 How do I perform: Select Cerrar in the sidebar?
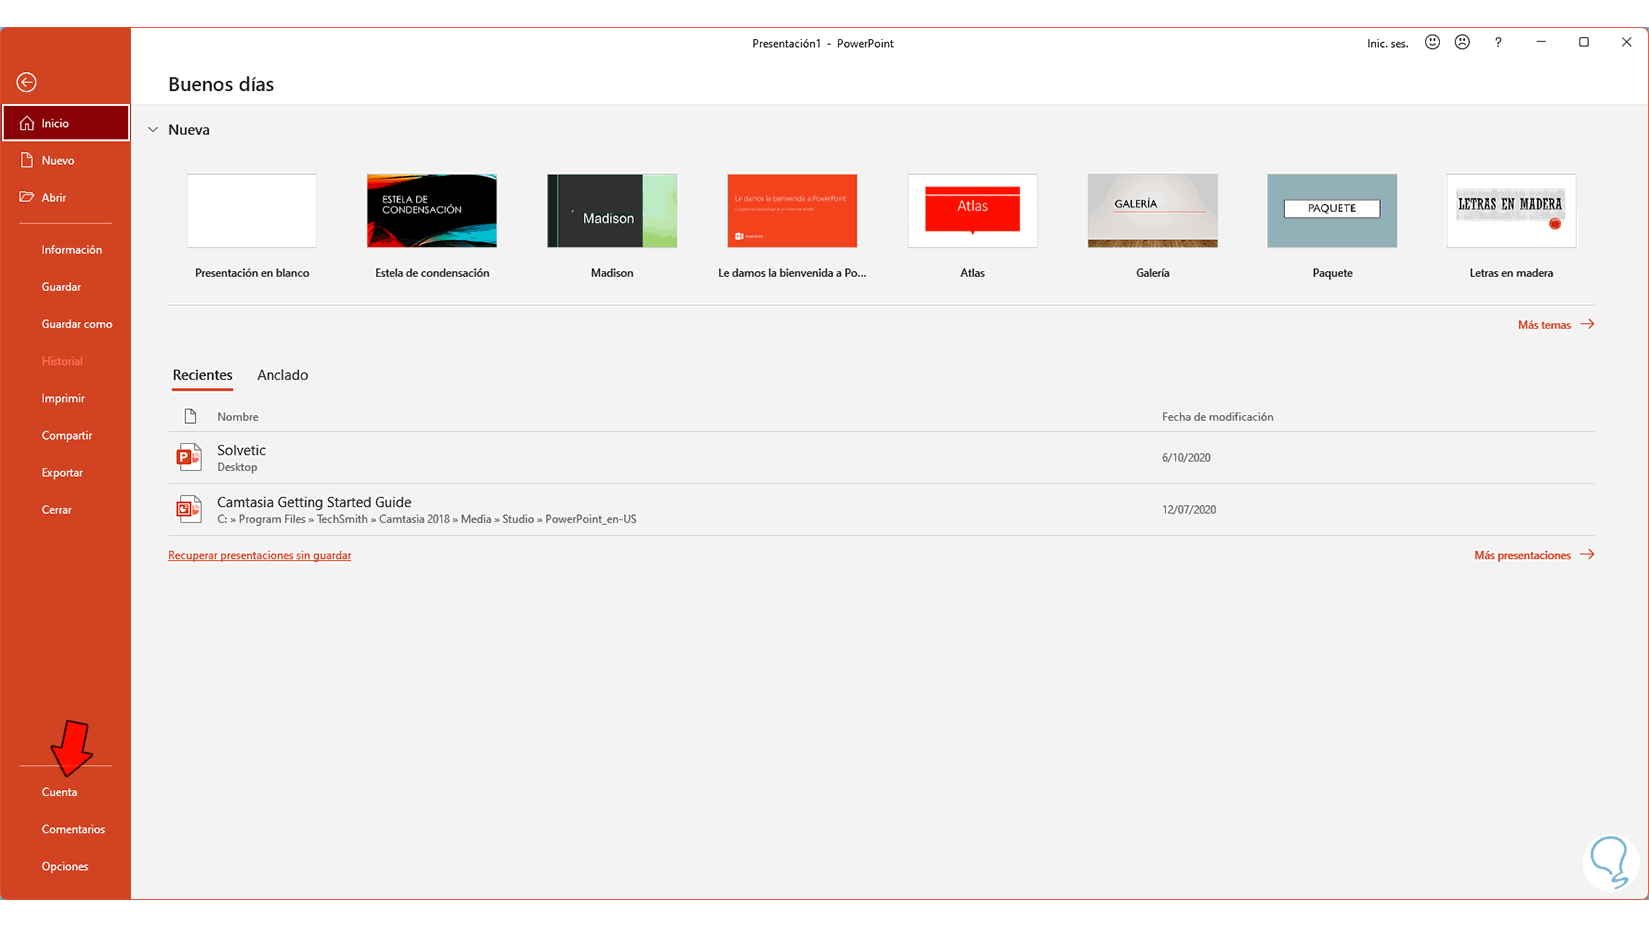pos(57,510)
